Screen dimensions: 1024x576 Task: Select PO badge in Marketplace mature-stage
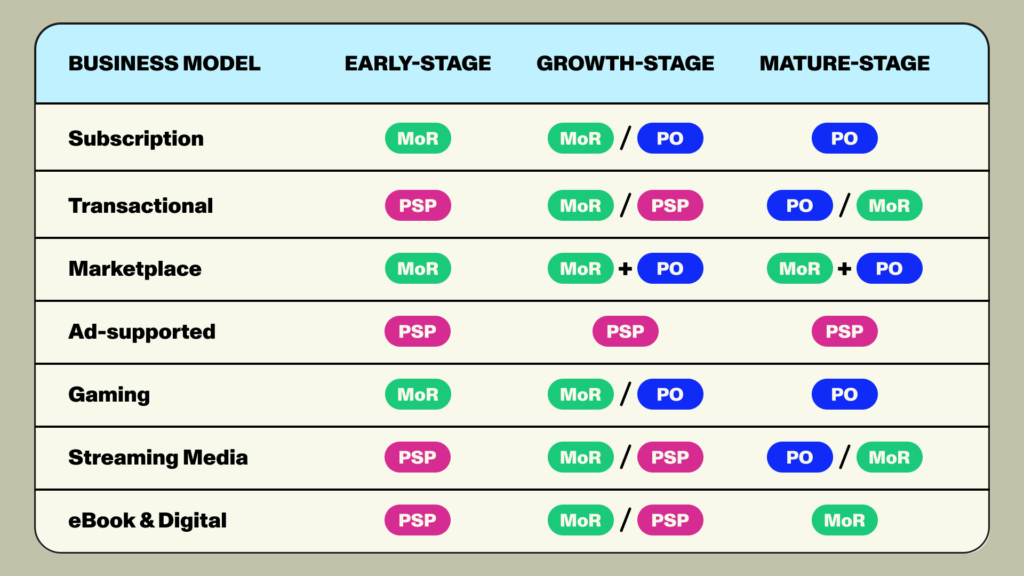(x=889, y=268)
